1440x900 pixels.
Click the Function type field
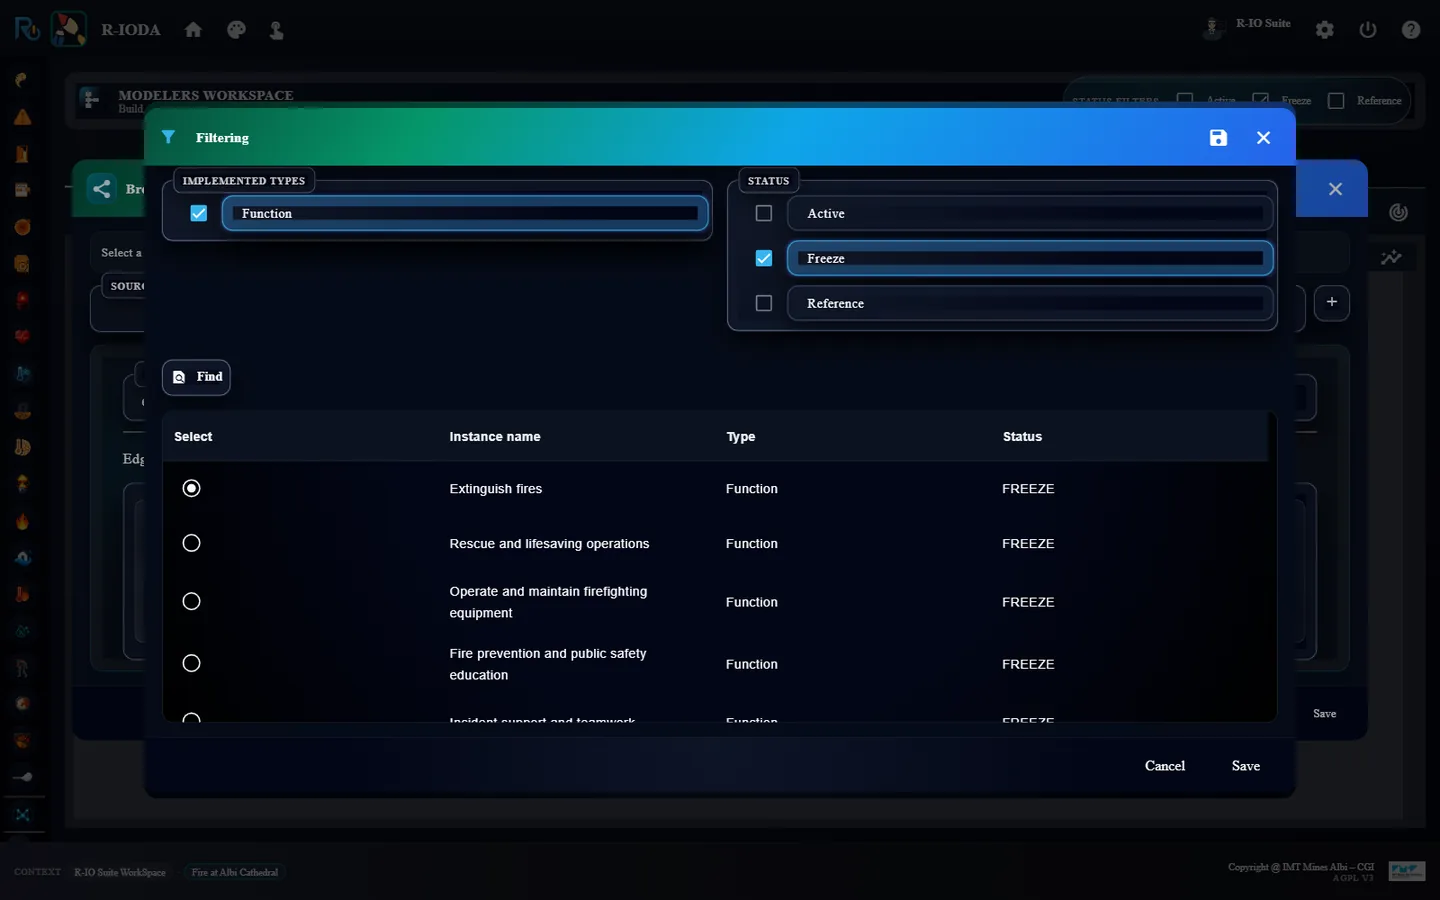pyautogui.click(x=465, y=213)
